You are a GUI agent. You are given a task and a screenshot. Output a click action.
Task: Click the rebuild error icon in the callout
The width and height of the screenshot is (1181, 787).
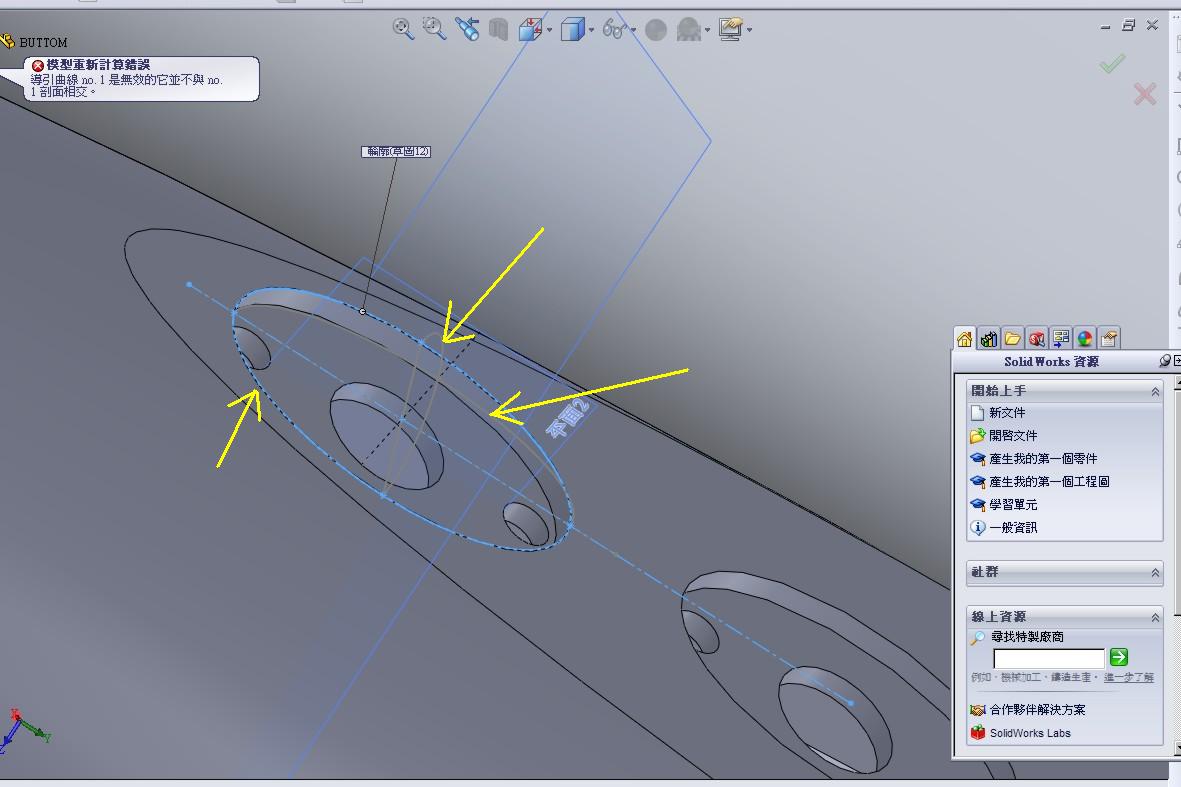click(38, 66)
